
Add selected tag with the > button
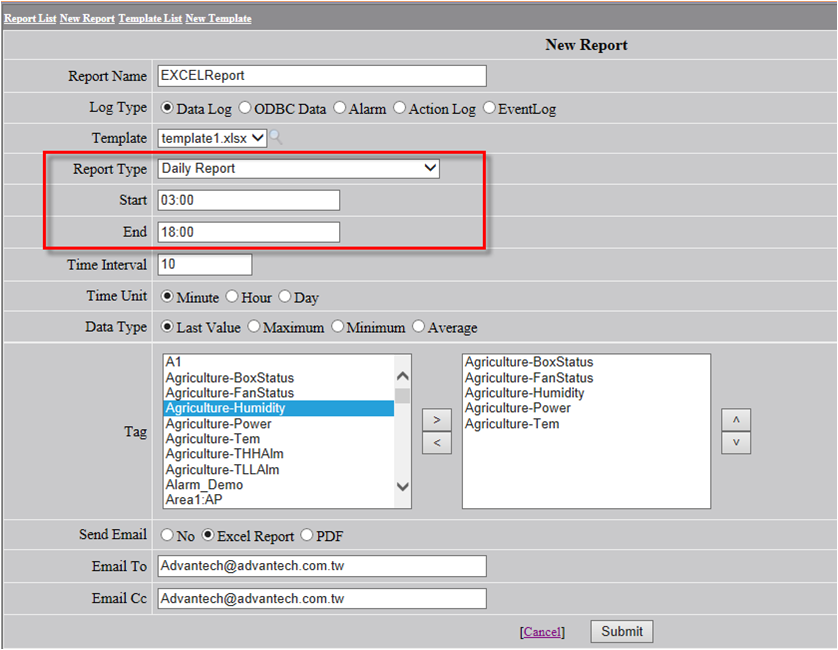coord(436,418)
